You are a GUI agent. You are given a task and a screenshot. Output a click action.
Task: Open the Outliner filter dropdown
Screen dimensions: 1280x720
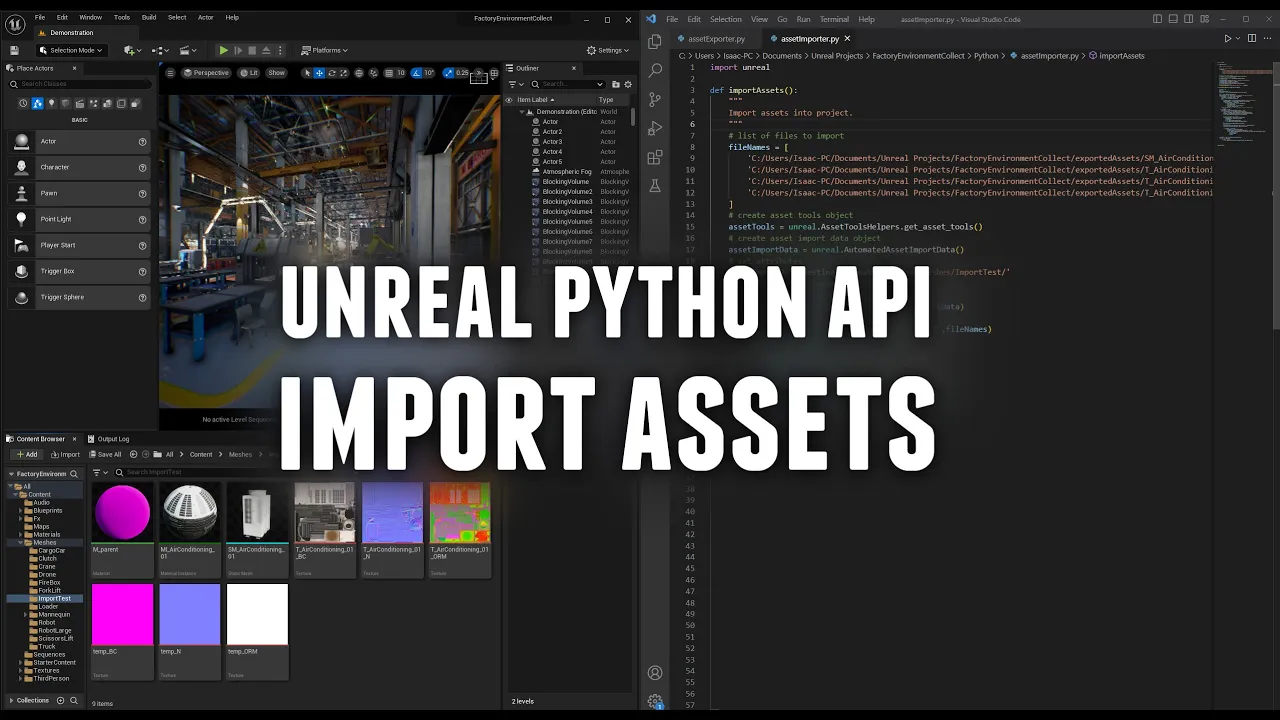(516, 85)
